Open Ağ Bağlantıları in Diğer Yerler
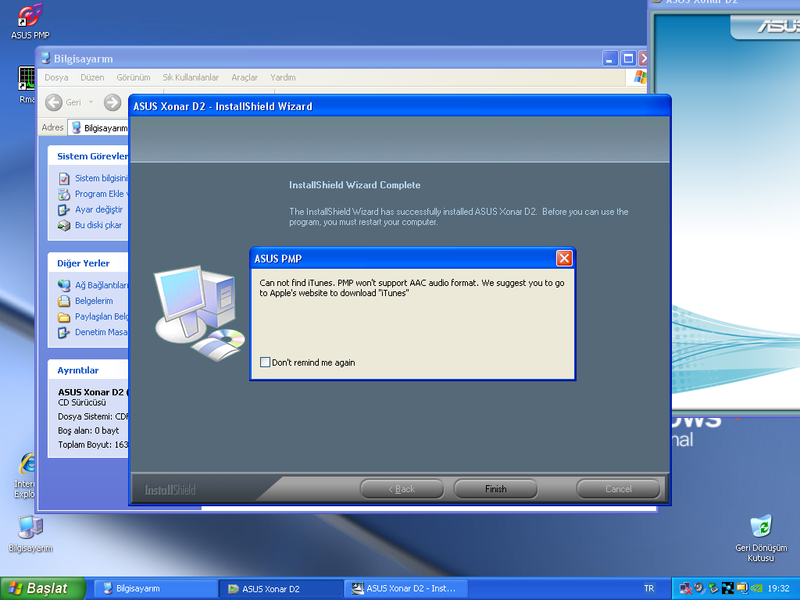The image size is (800, 600). (x=101, y=285)
